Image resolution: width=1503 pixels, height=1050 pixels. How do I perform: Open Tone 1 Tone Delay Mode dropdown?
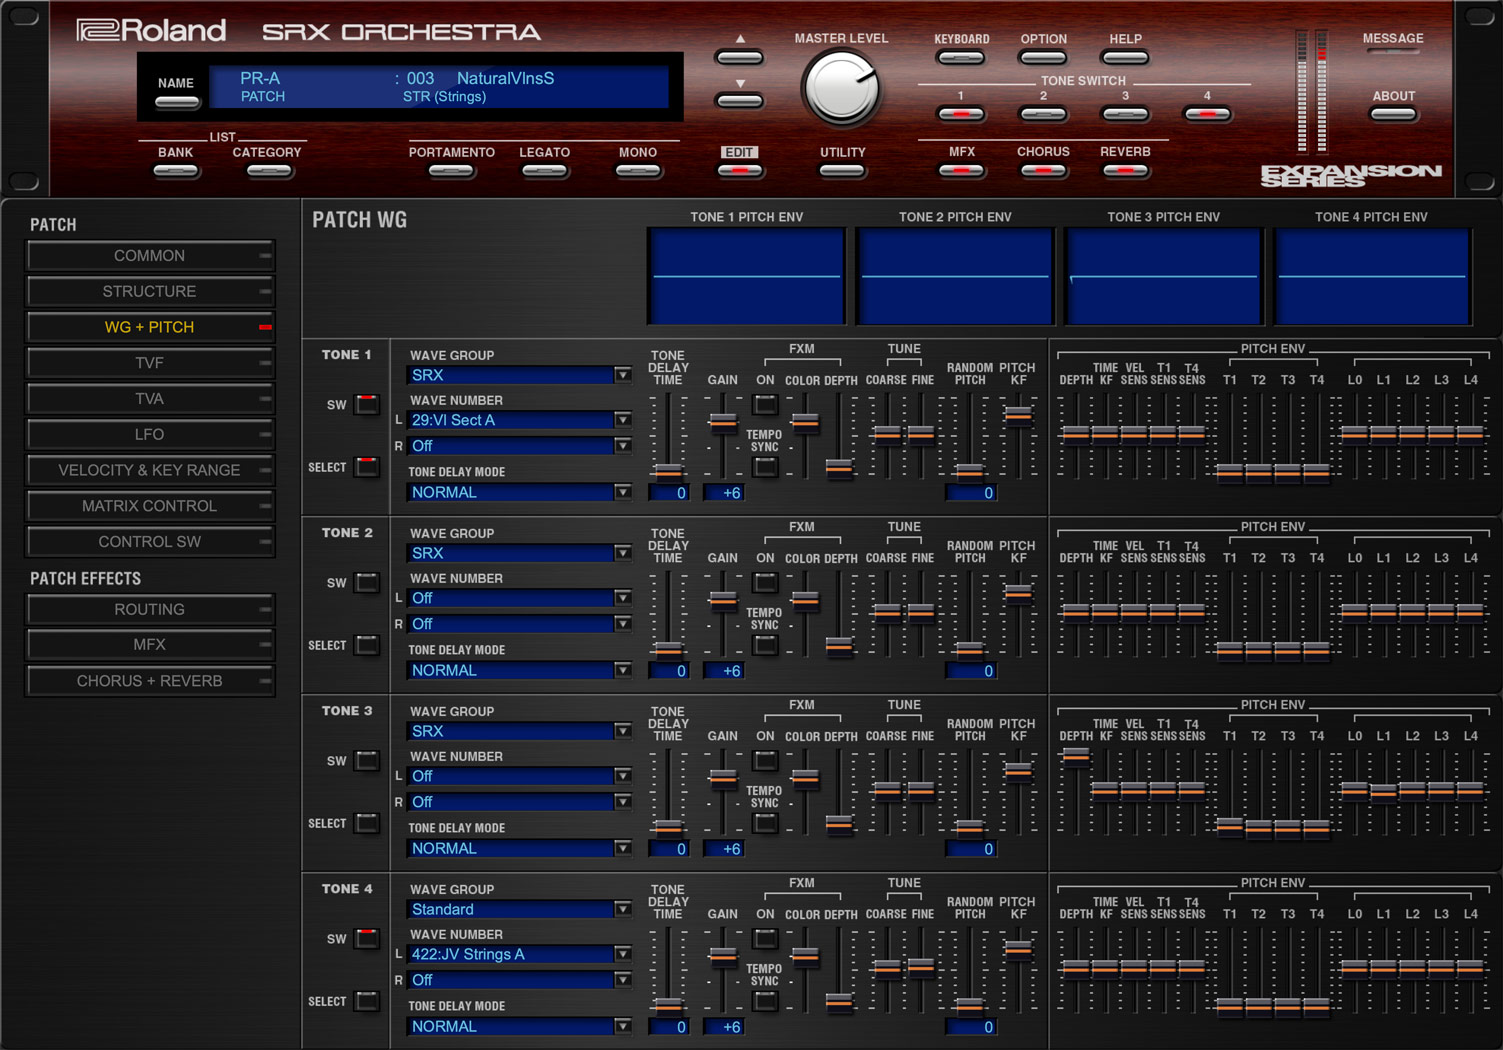coord(520,492)
